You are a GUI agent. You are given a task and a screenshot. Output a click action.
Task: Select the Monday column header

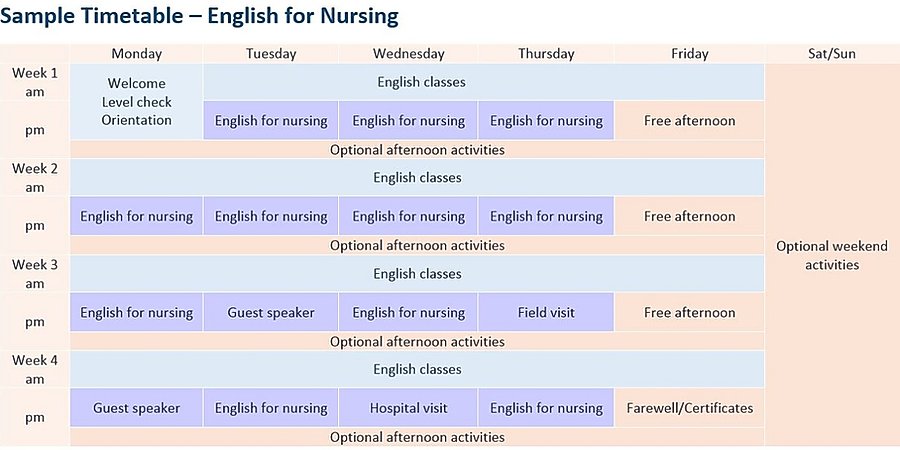pyautogui.click(x=136, y=54)
